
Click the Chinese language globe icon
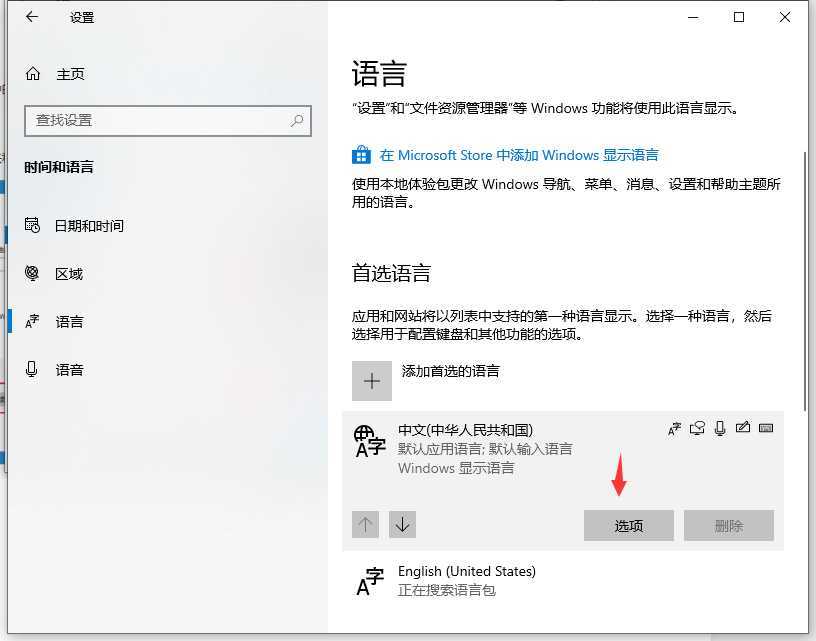pyautogui.click(x=369, y=441)
